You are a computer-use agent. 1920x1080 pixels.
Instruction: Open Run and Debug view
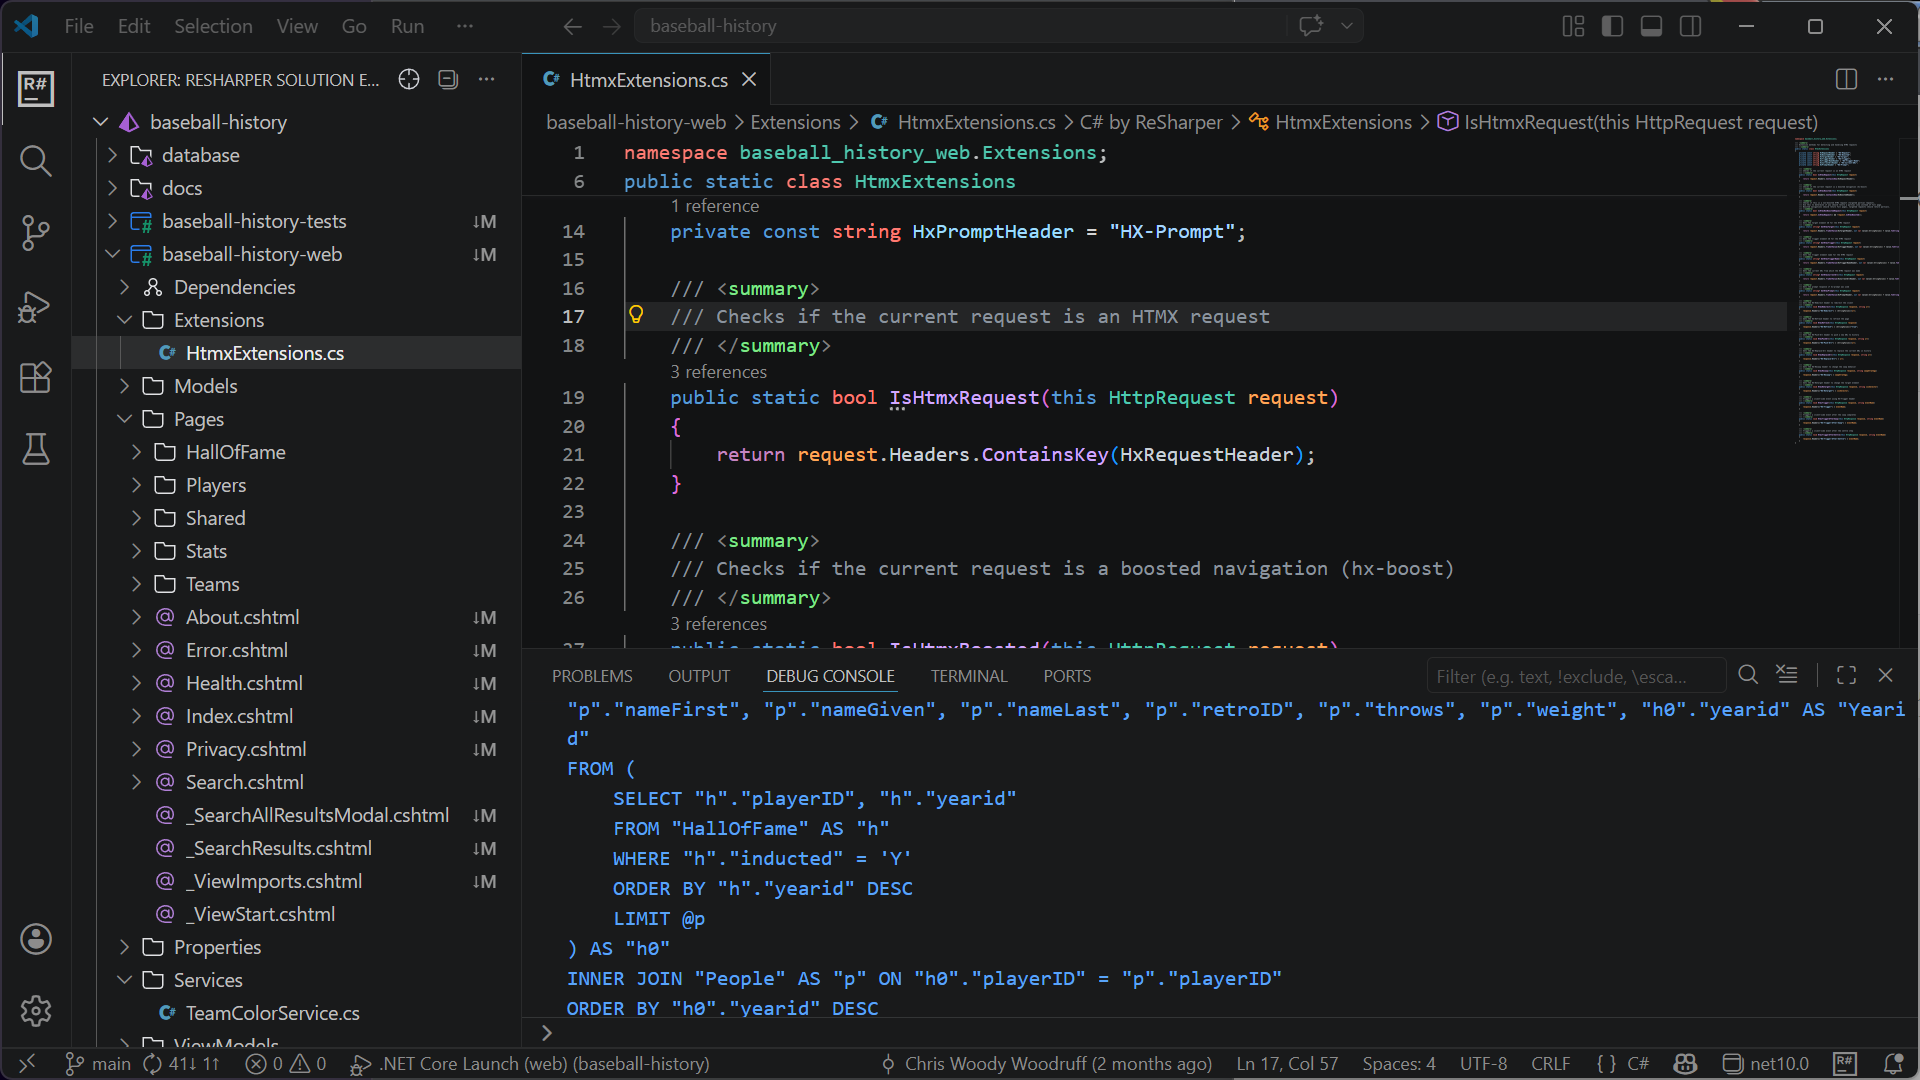point(36,306)
